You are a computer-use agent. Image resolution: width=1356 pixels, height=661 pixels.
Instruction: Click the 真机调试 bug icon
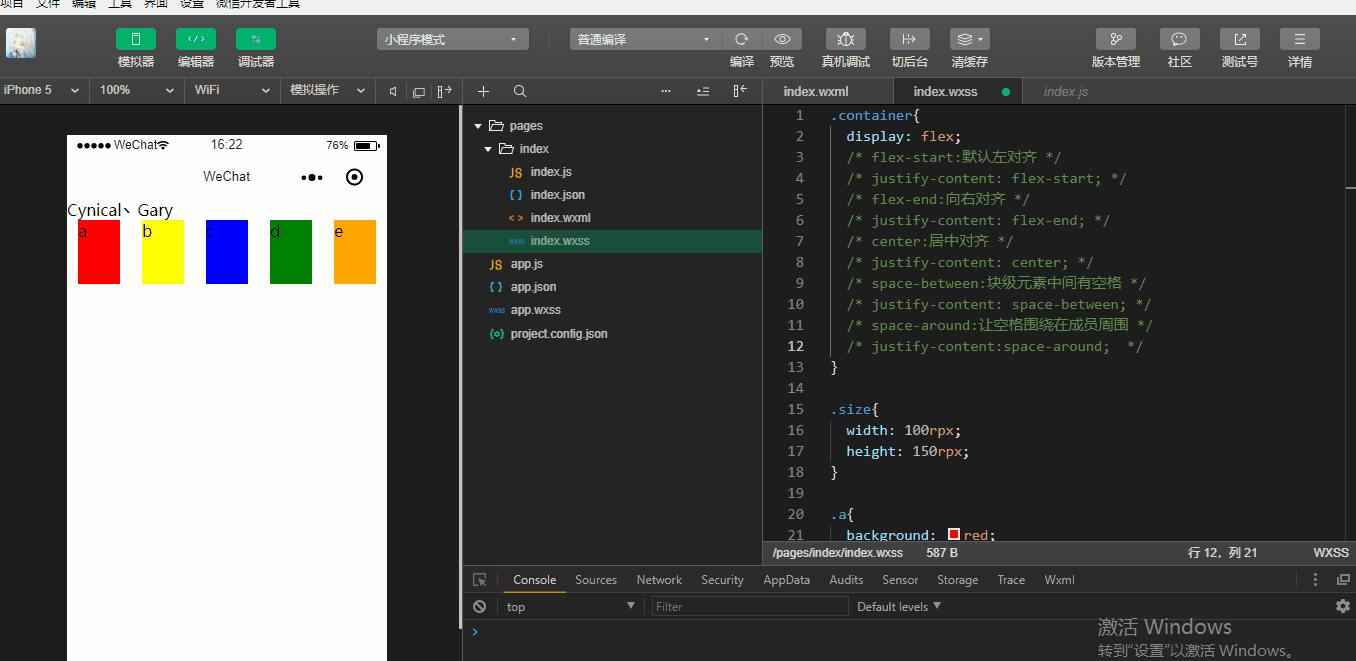click(x=845, y=40)
